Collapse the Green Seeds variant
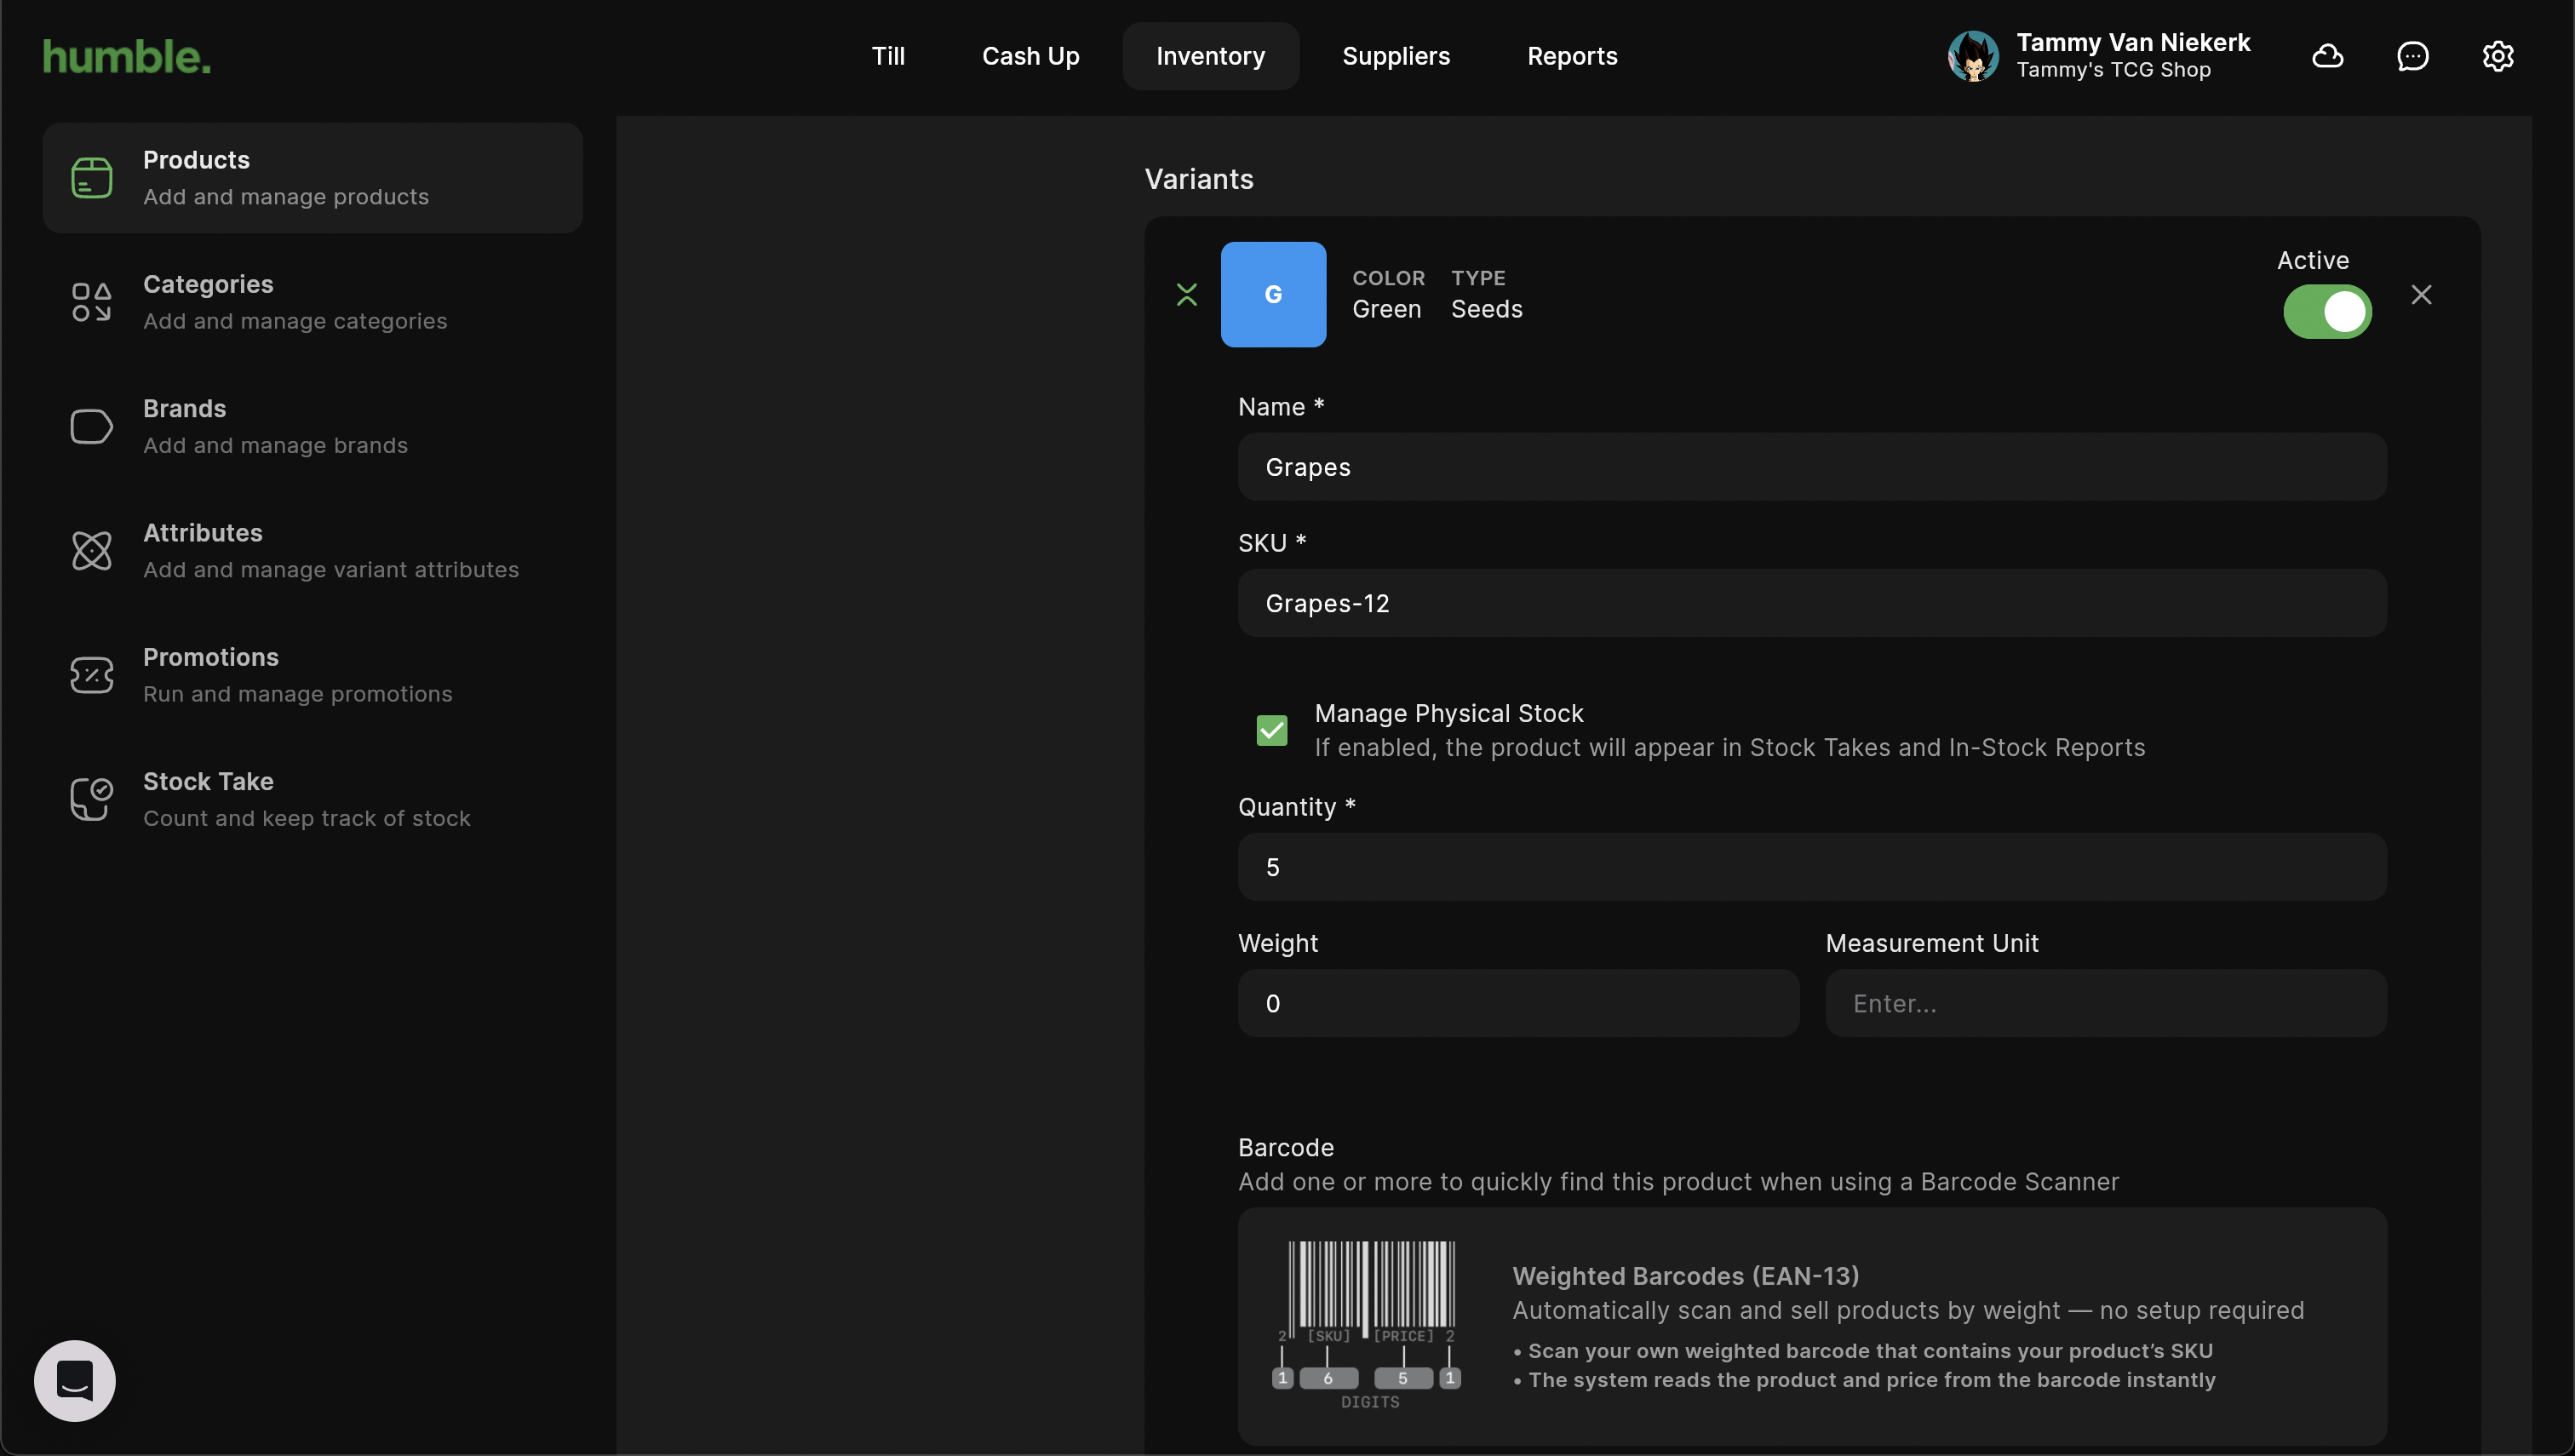2575x1456 pixels. coord(1186,295)
